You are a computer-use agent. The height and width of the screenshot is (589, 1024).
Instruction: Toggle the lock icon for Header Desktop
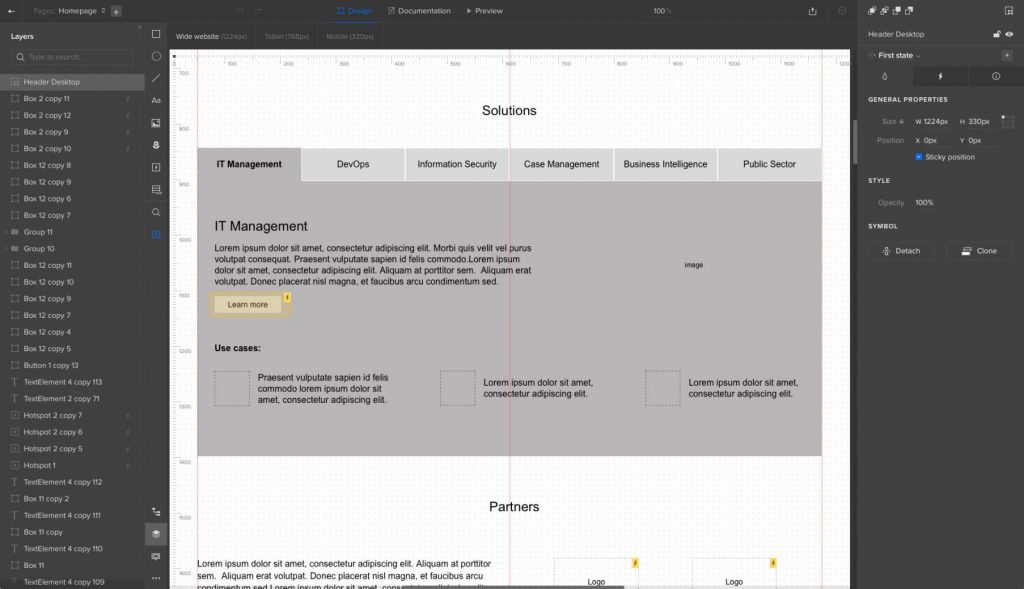click(997, 34)
